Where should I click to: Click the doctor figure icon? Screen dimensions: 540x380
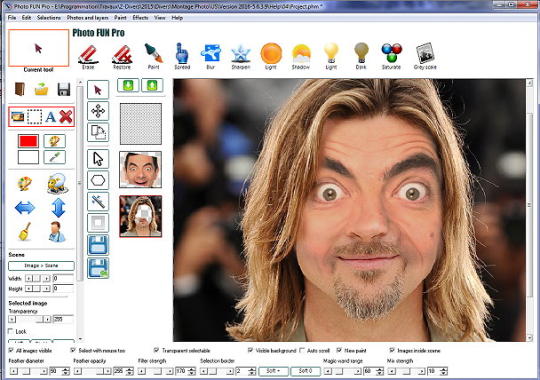[x=56, y=231]
